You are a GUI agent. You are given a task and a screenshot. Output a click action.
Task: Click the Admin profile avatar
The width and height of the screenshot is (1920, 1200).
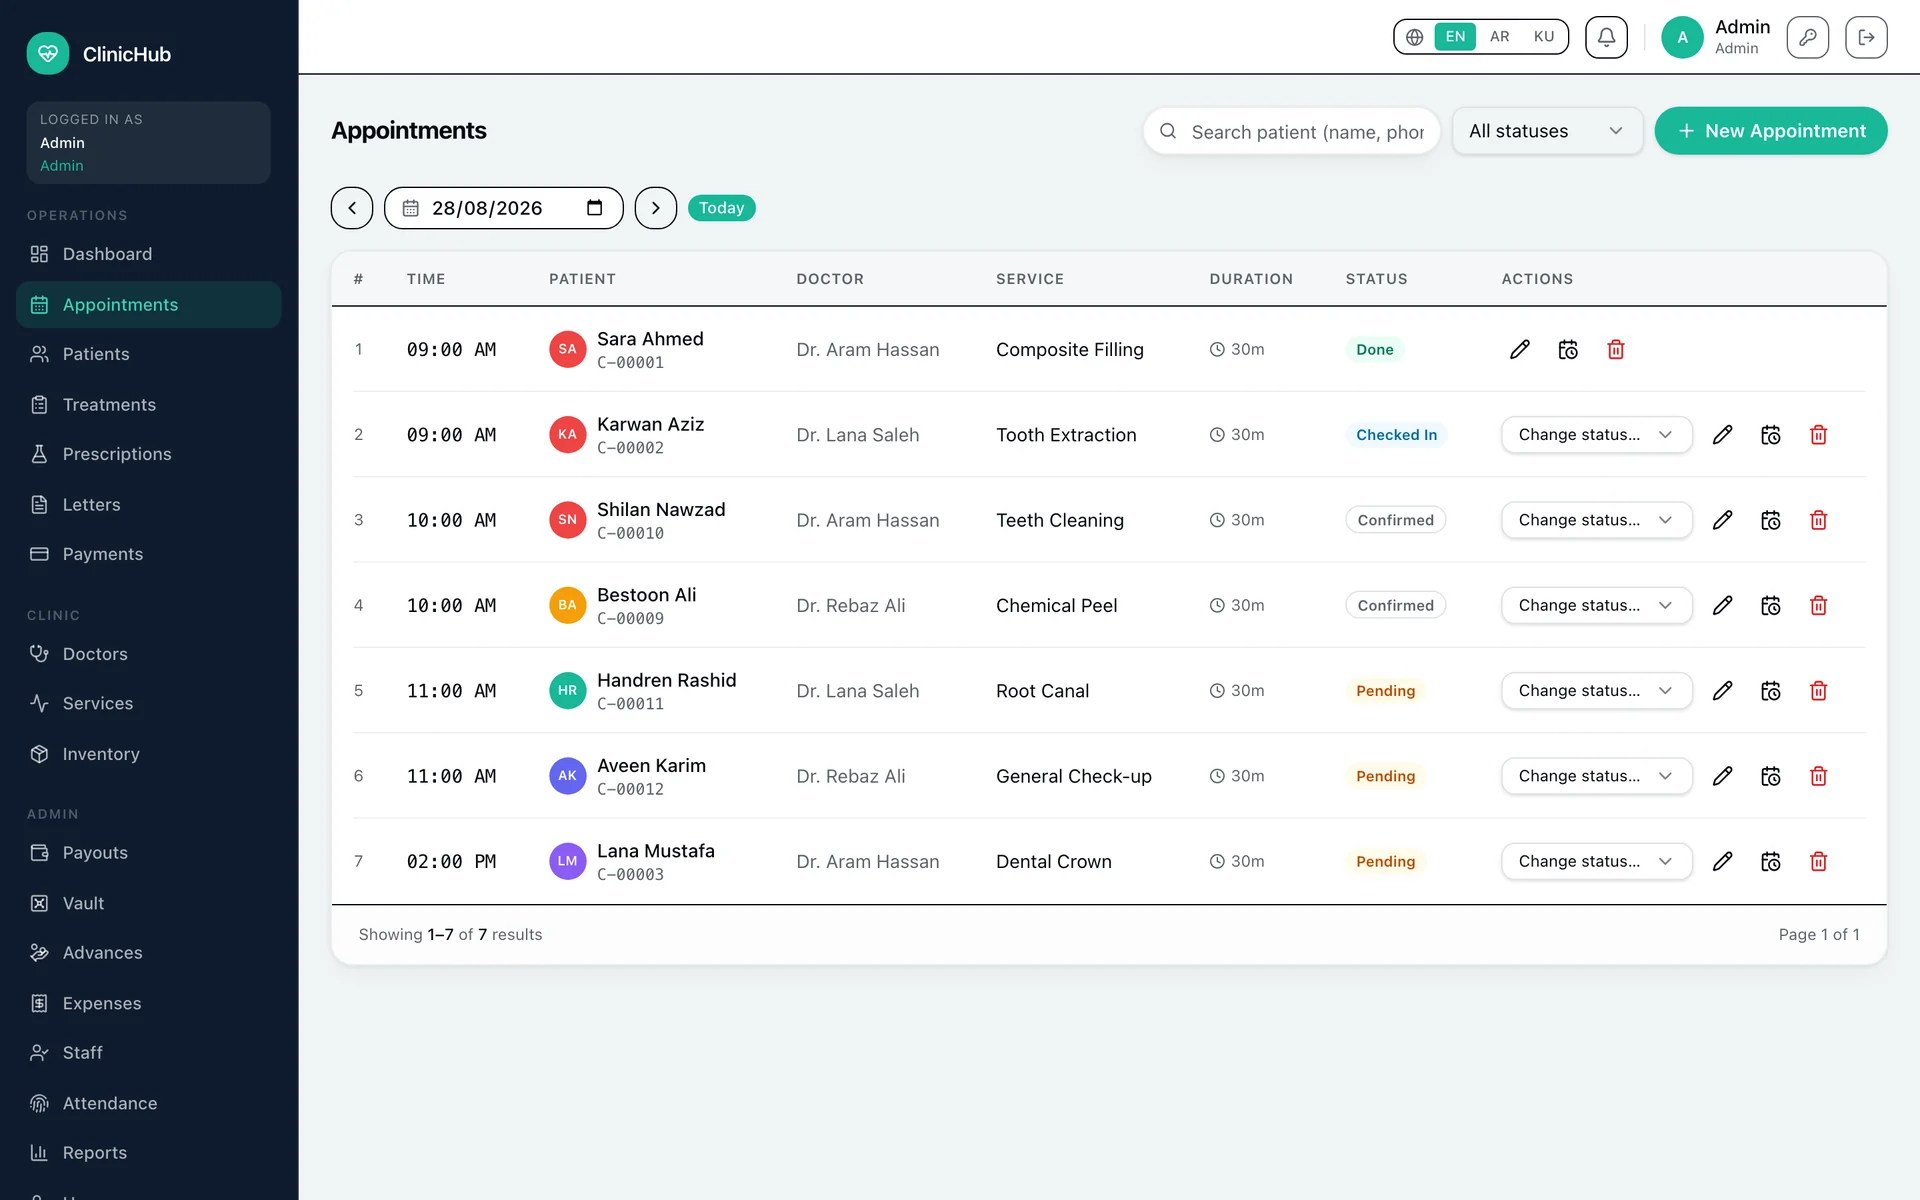[1682, 37]
